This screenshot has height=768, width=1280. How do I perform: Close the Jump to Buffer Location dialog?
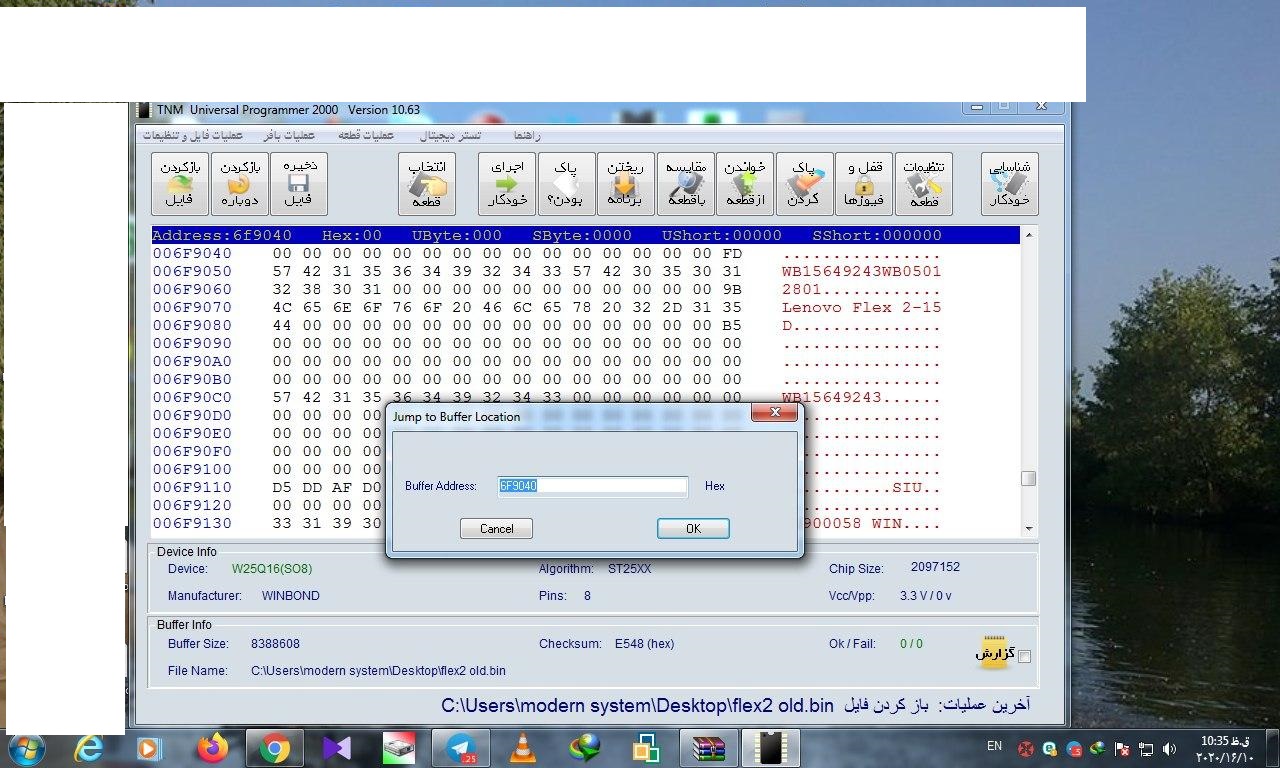tap(774, 412)
